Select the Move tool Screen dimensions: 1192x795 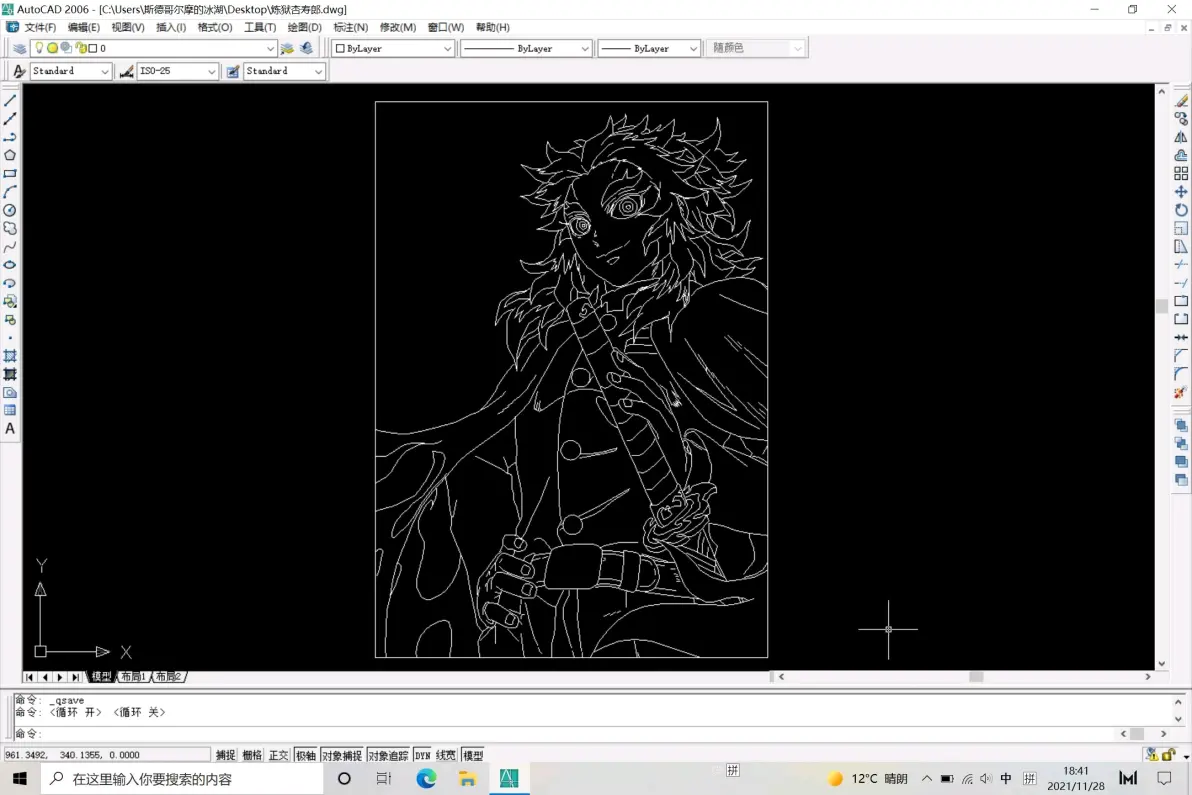(1181, 192)
